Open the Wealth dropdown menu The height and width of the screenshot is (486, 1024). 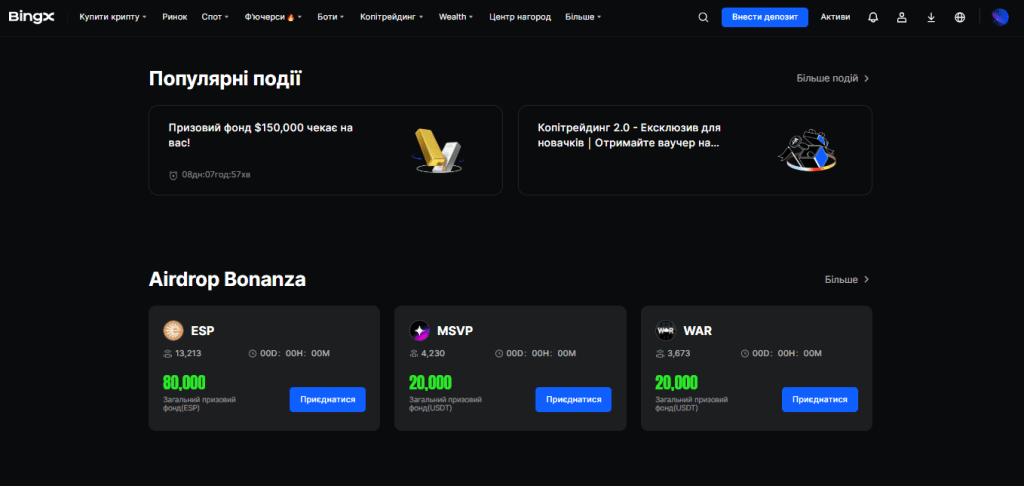[456, 17]
